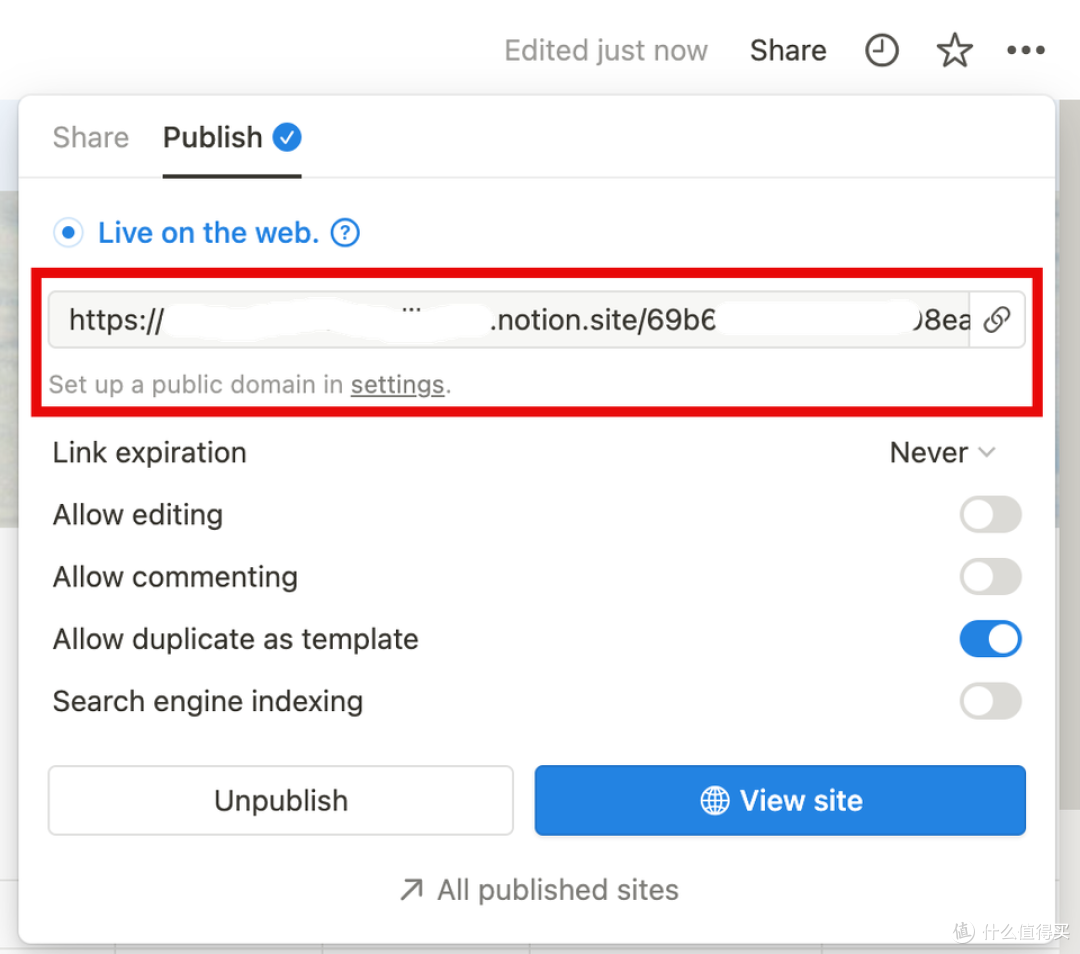Click the arrow icon beside All published sites
Screen dimensions: 1080x954
(411, 889)
